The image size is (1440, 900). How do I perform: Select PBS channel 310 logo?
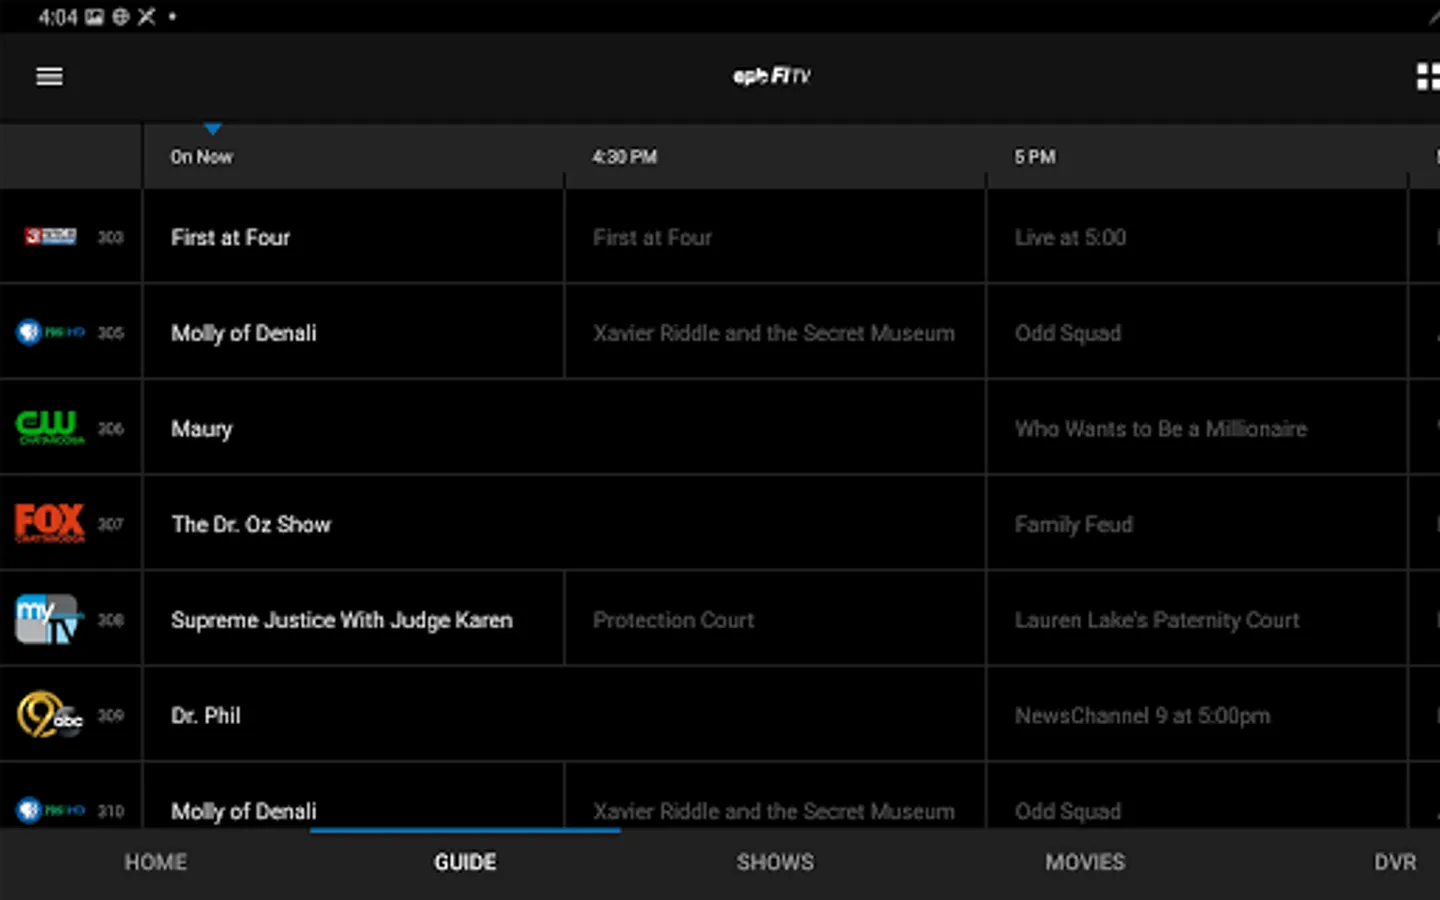50,810
